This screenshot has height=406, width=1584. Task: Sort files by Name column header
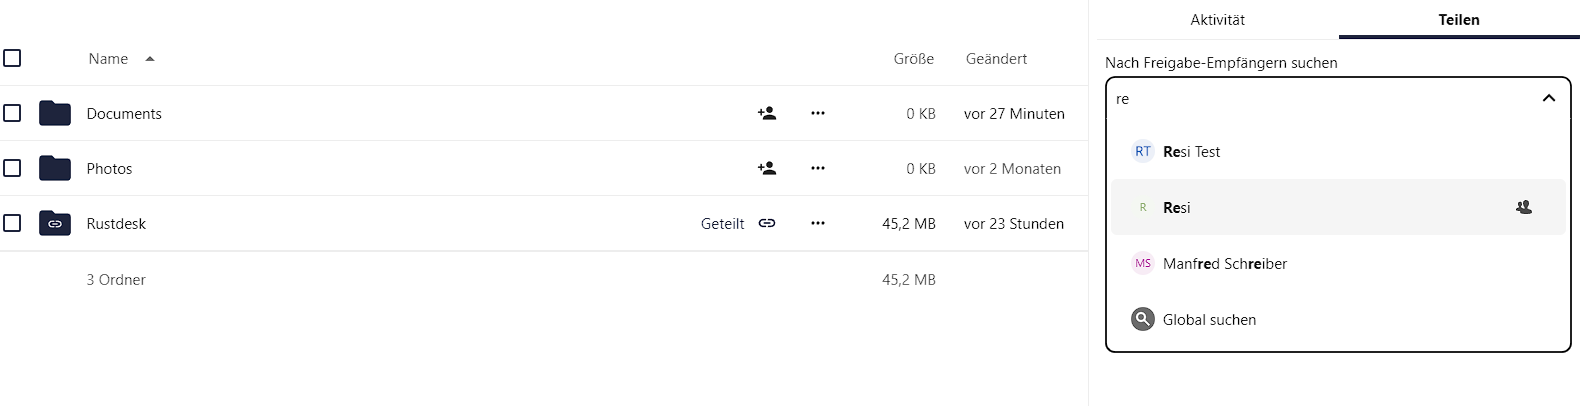point(108,59)
